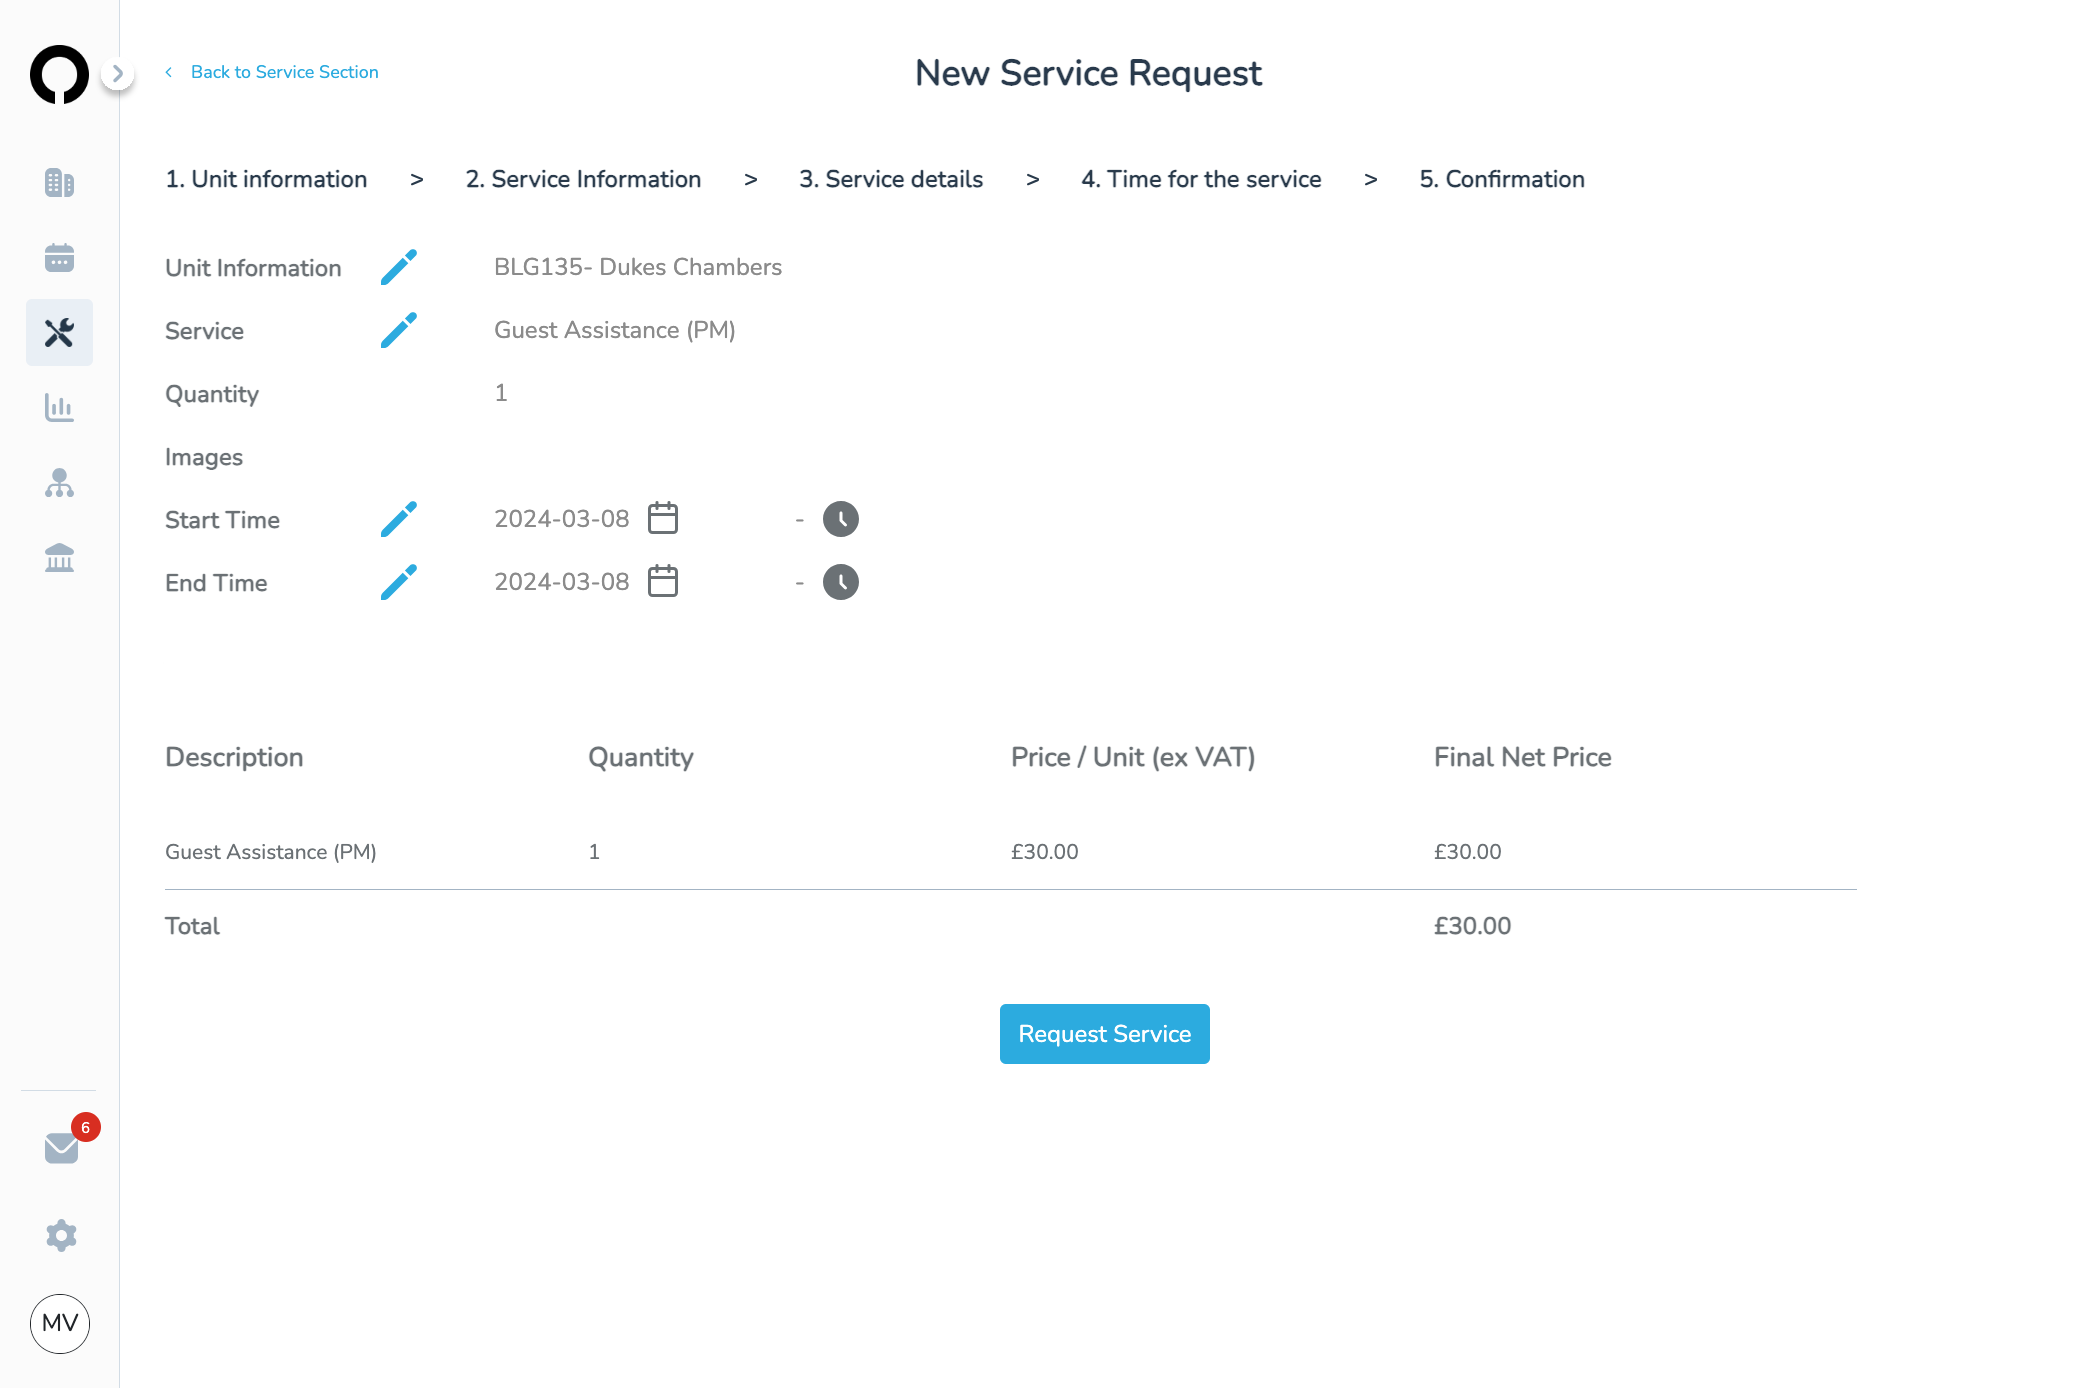The width and height of the screenshot is (2090, 1388).
Task: Open the mail inbox with 6 notifications
Action: [x=61, y=1148]
